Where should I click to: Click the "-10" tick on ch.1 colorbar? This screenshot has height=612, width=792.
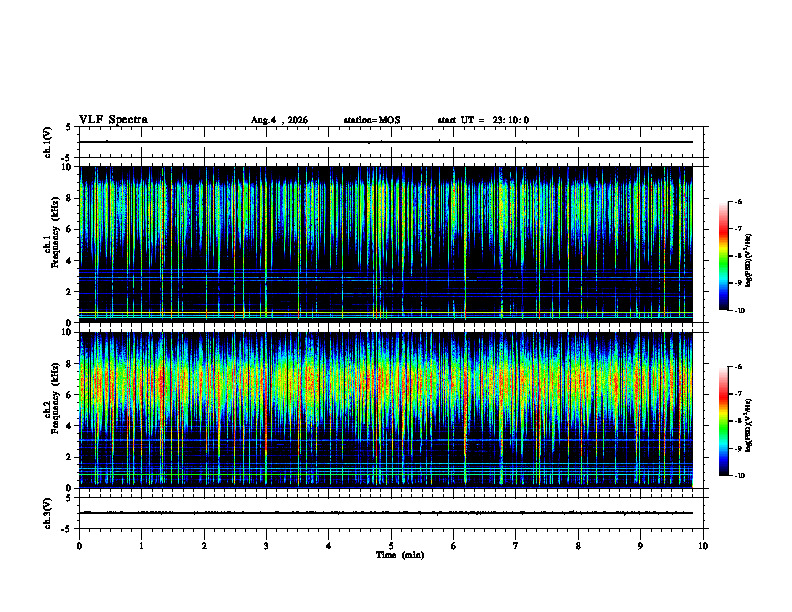pyautogui.click(x=739, y=311)
